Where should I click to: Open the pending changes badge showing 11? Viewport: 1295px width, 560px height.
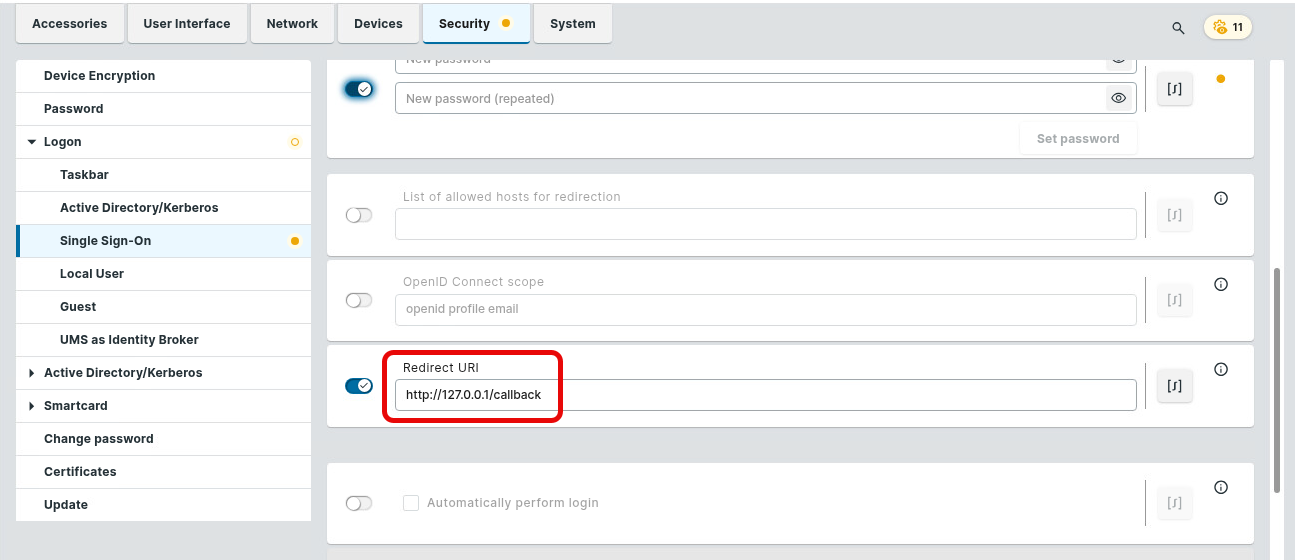(1228, 28)
